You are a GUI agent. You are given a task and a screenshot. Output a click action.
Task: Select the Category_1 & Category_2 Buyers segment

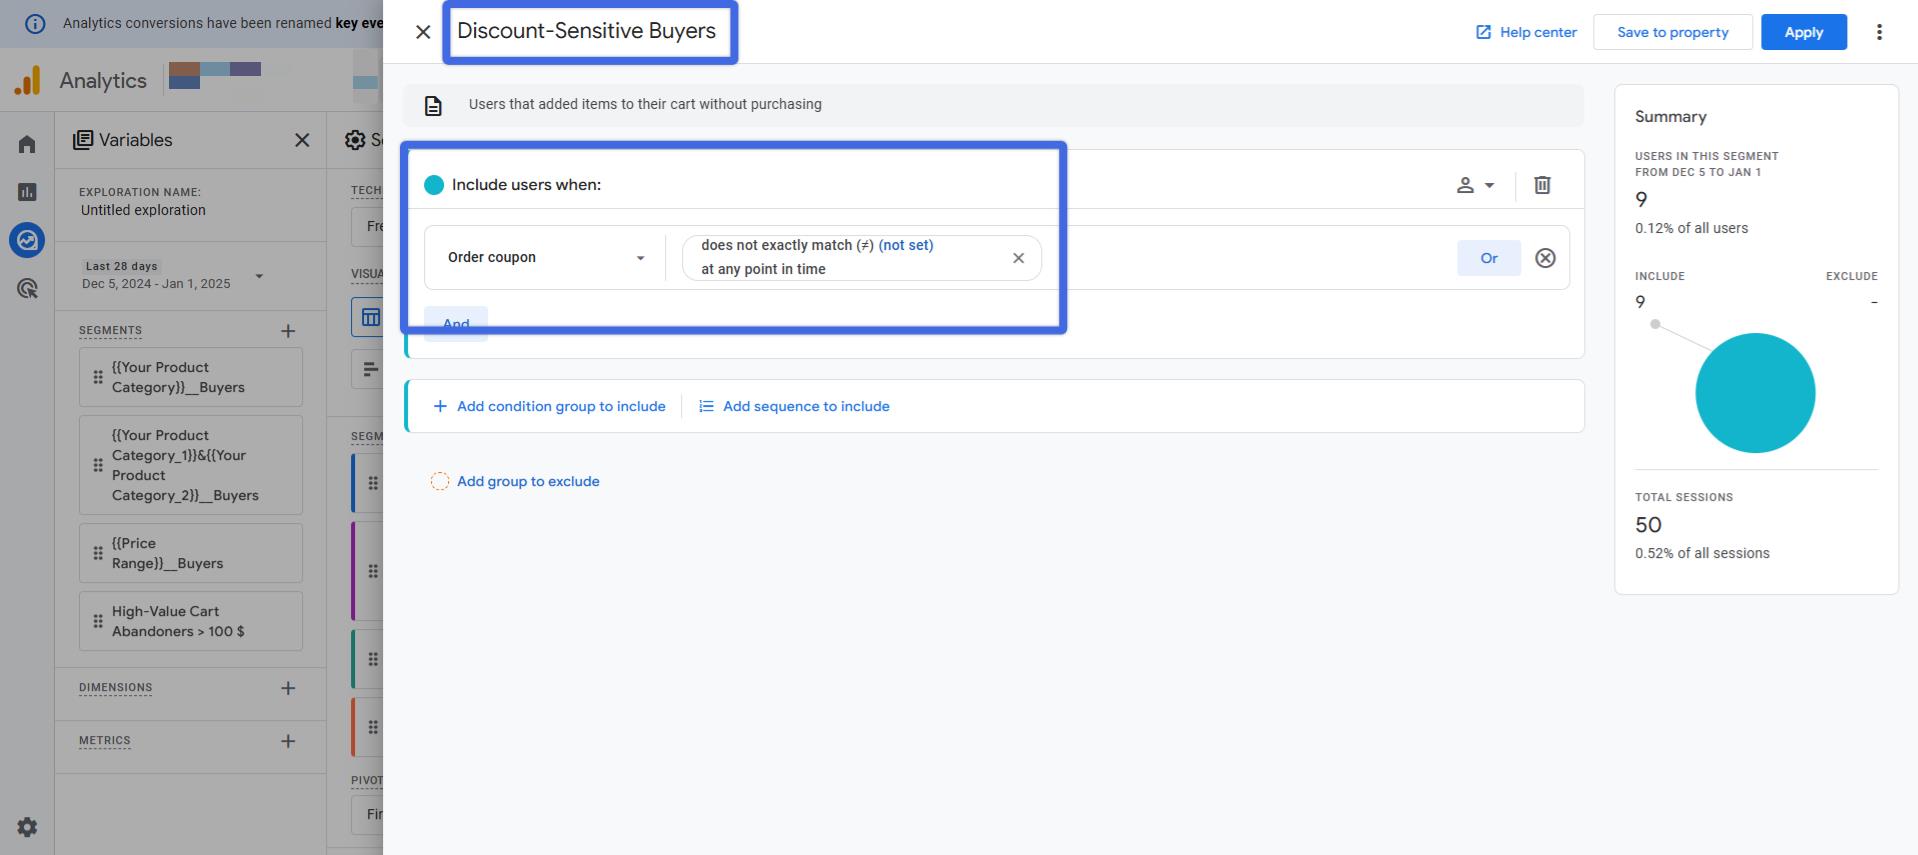pos(191,465)
